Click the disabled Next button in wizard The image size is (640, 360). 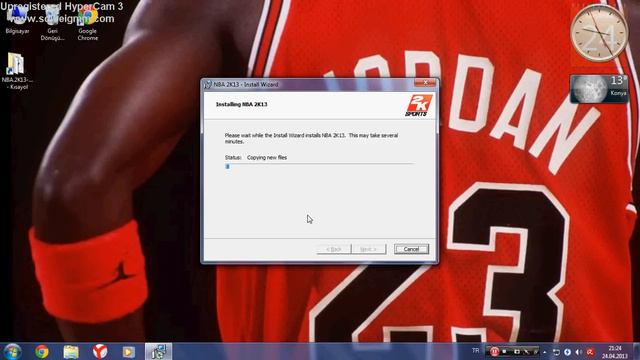pos(369,249)
